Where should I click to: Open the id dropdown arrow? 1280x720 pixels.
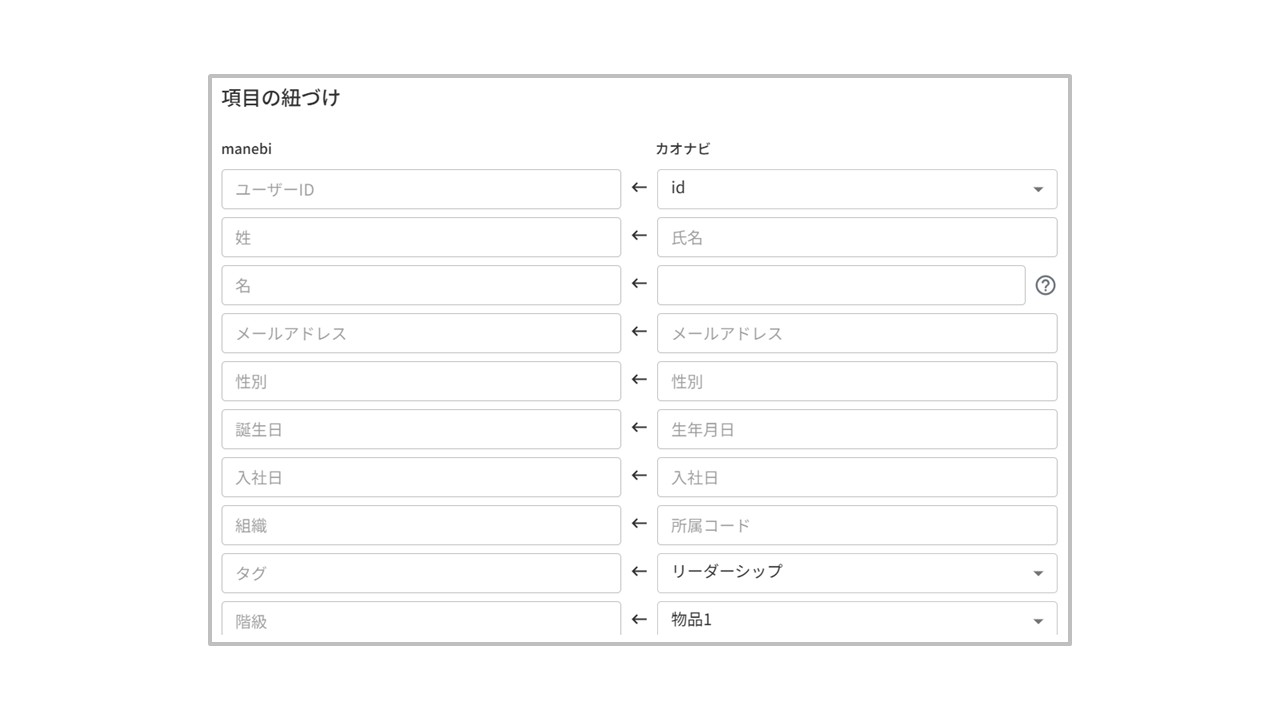click(1037, 189)
